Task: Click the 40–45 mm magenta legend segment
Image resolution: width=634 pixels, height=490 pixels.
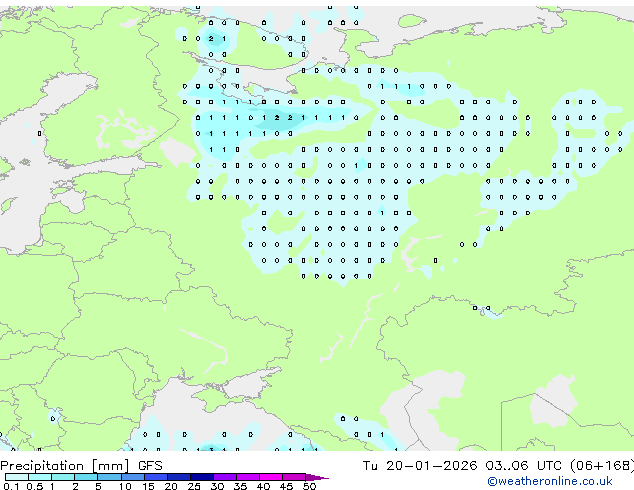Action: click(x=271, y=477)
